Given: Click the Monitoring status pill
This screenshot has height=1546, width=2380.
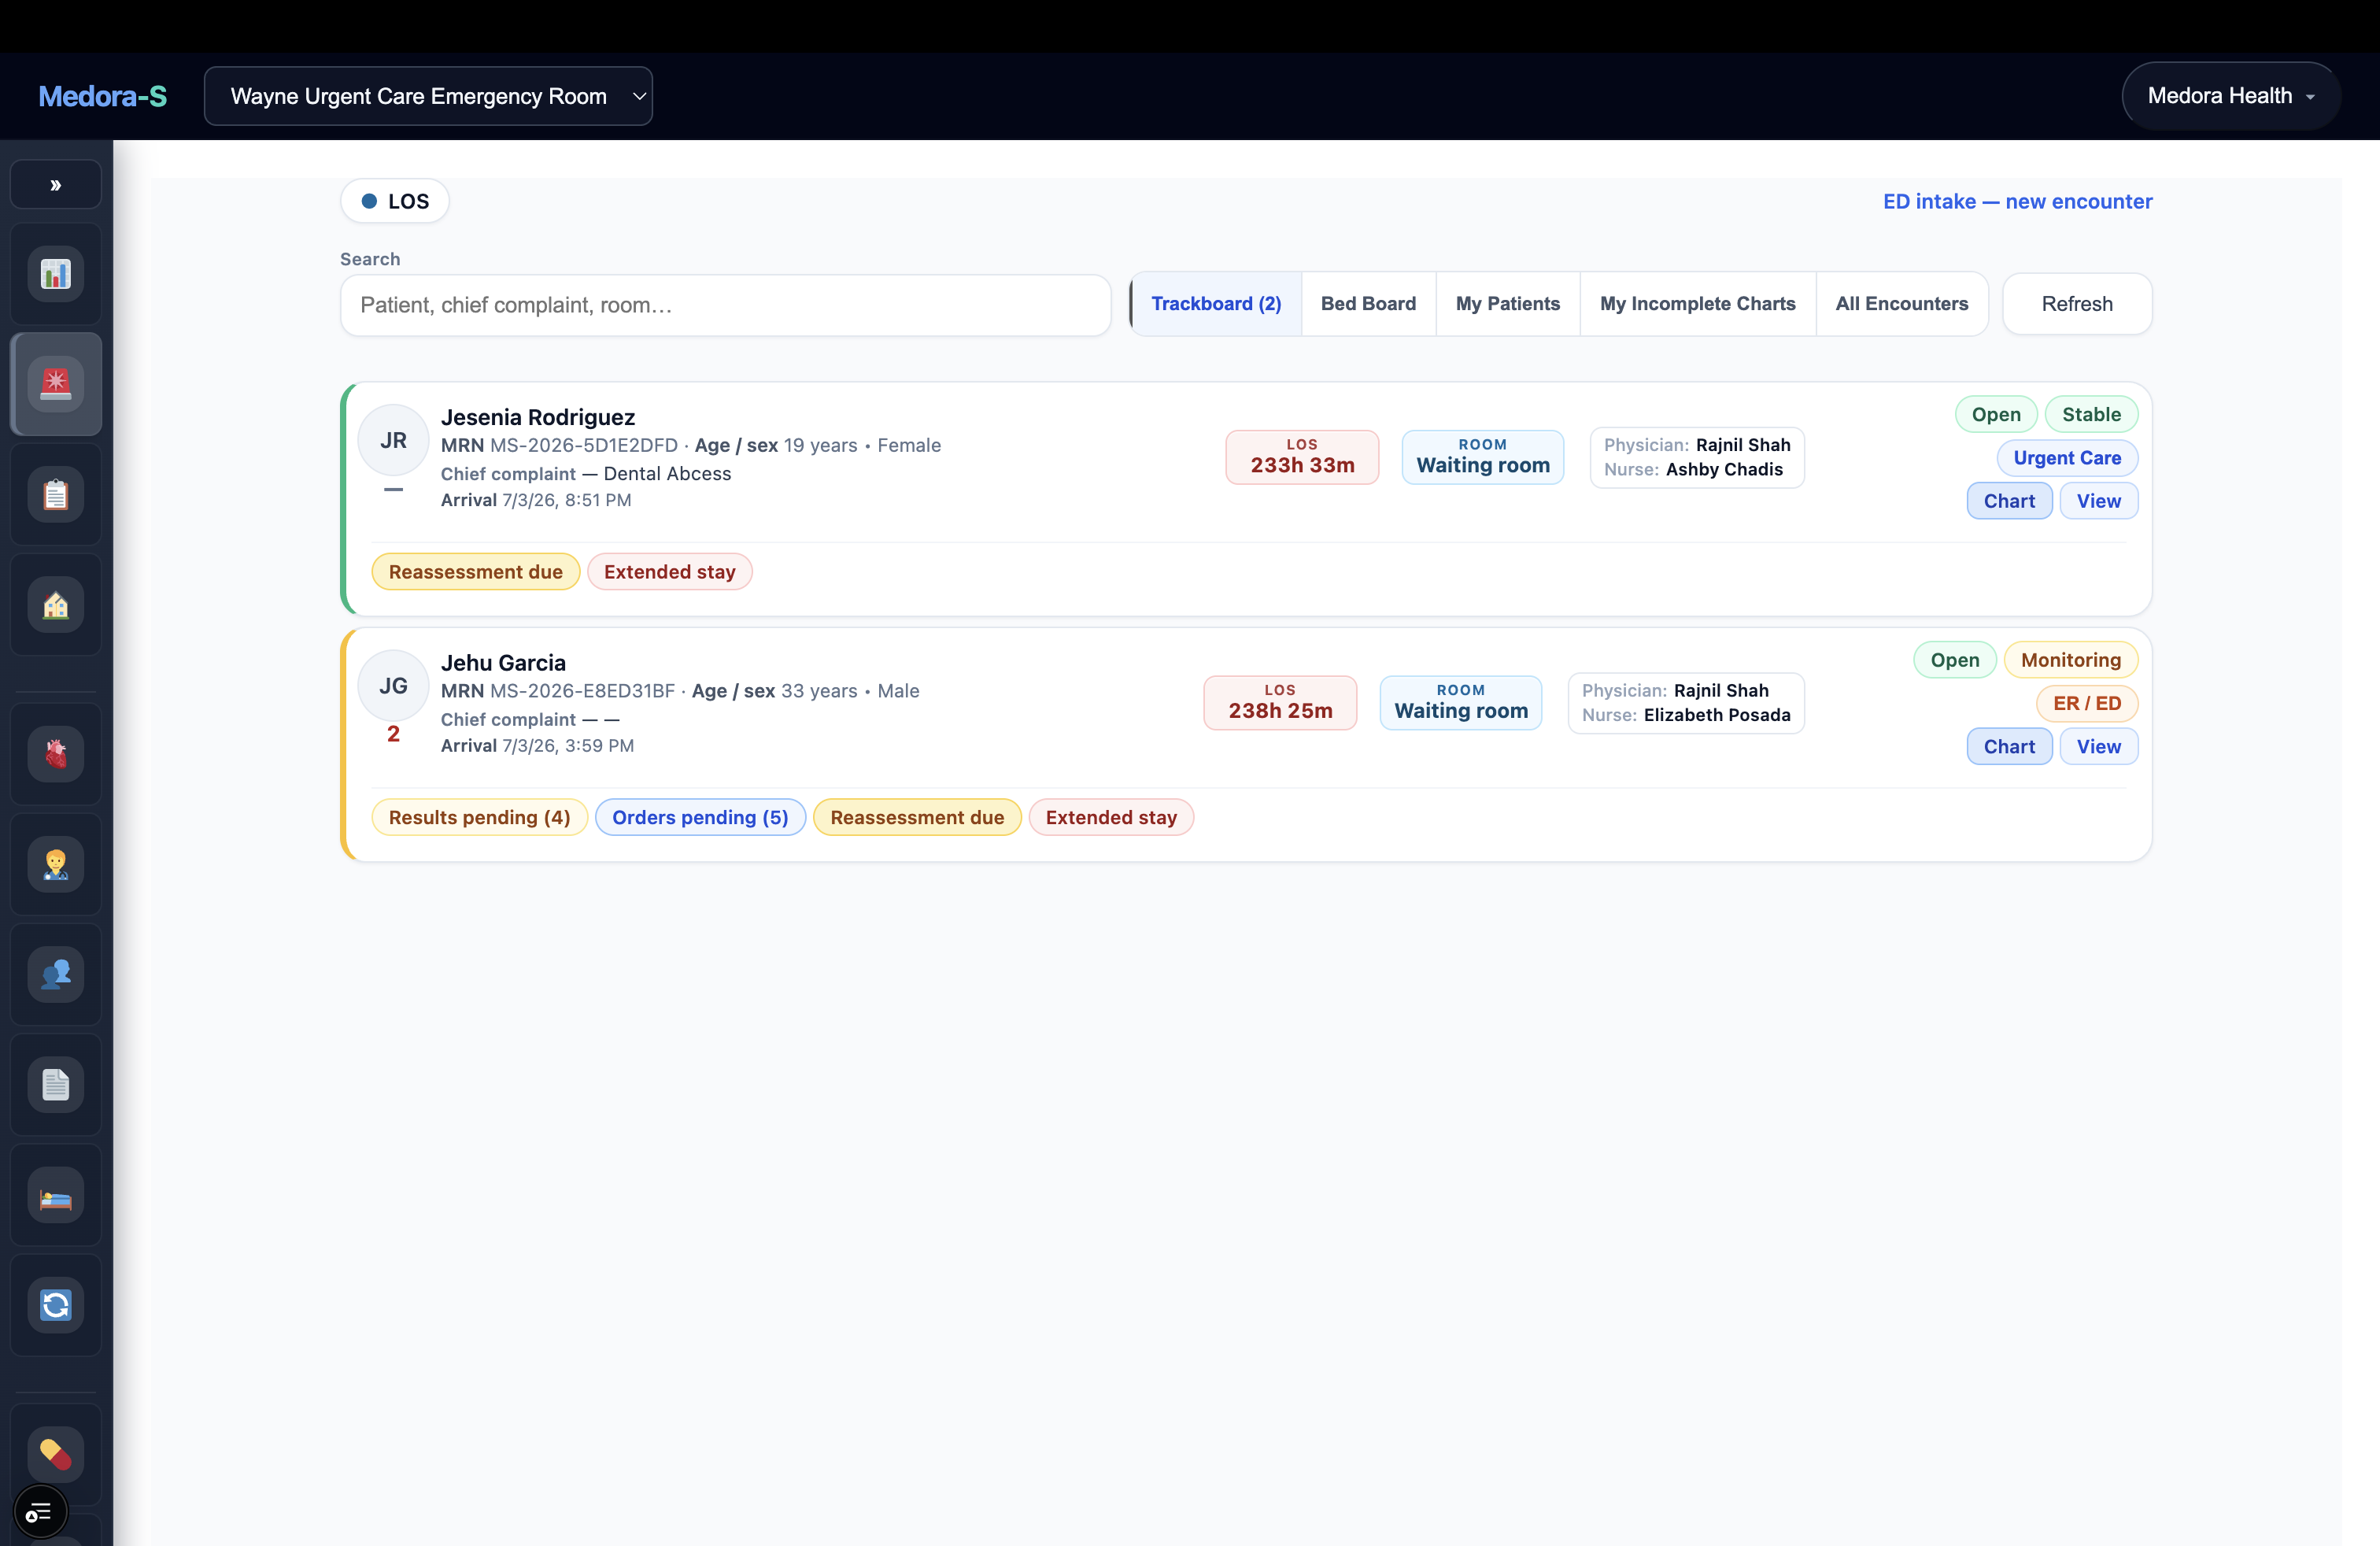Looking at the screenshot, I should (2070, 660).
